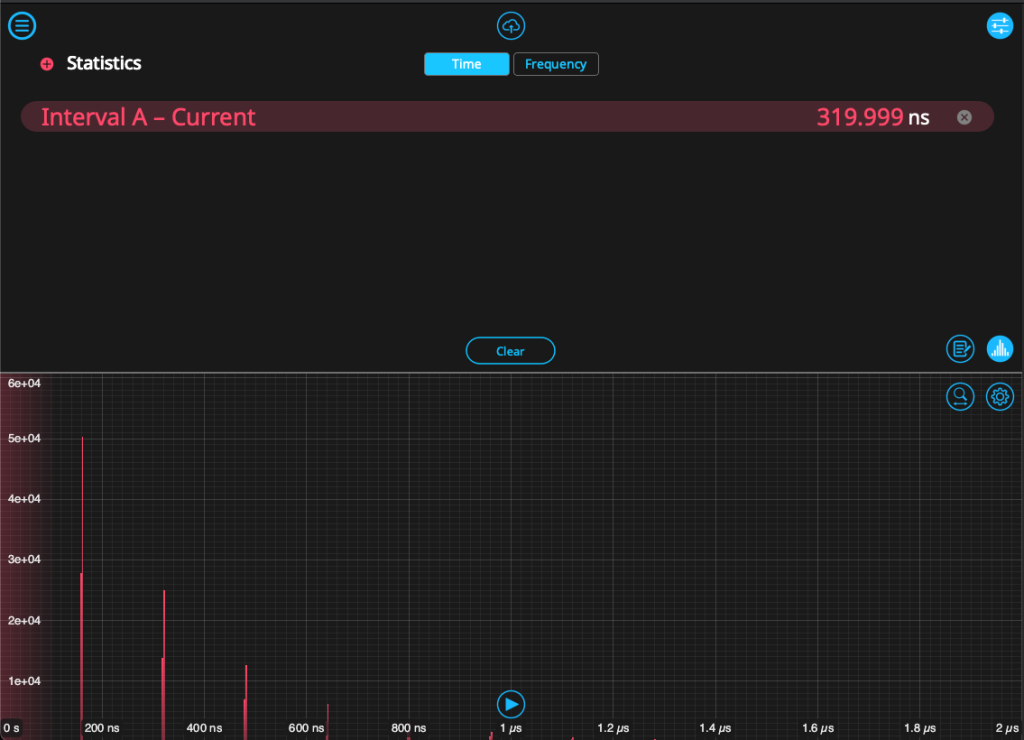Toggle the histogram view icon
Viewport: 1024px width, 740px height.
(1000, 349)
